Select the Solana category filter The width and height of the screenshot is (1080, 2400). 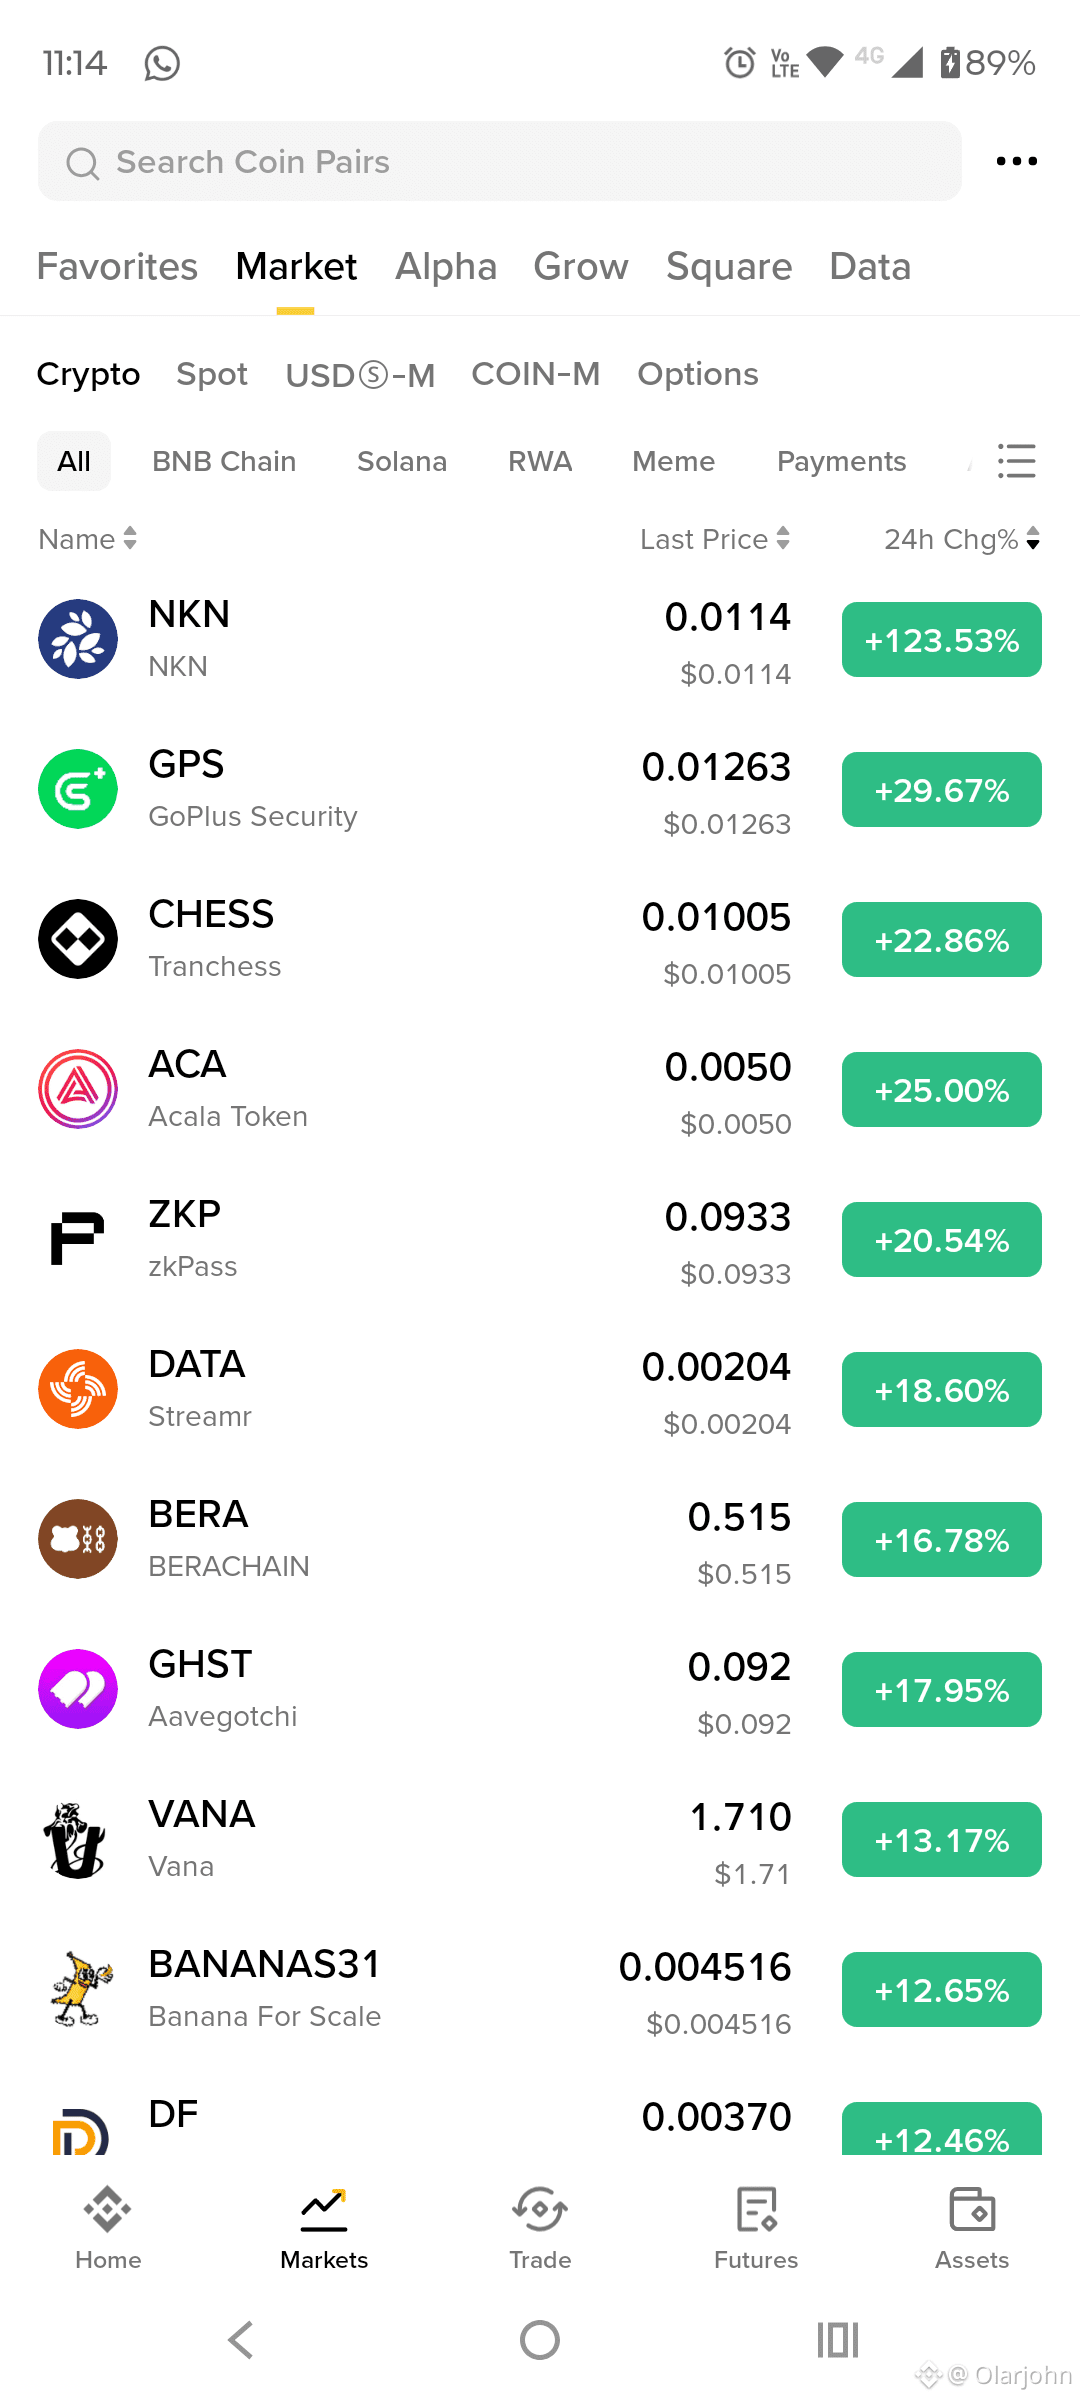click(x=402, y=461)
